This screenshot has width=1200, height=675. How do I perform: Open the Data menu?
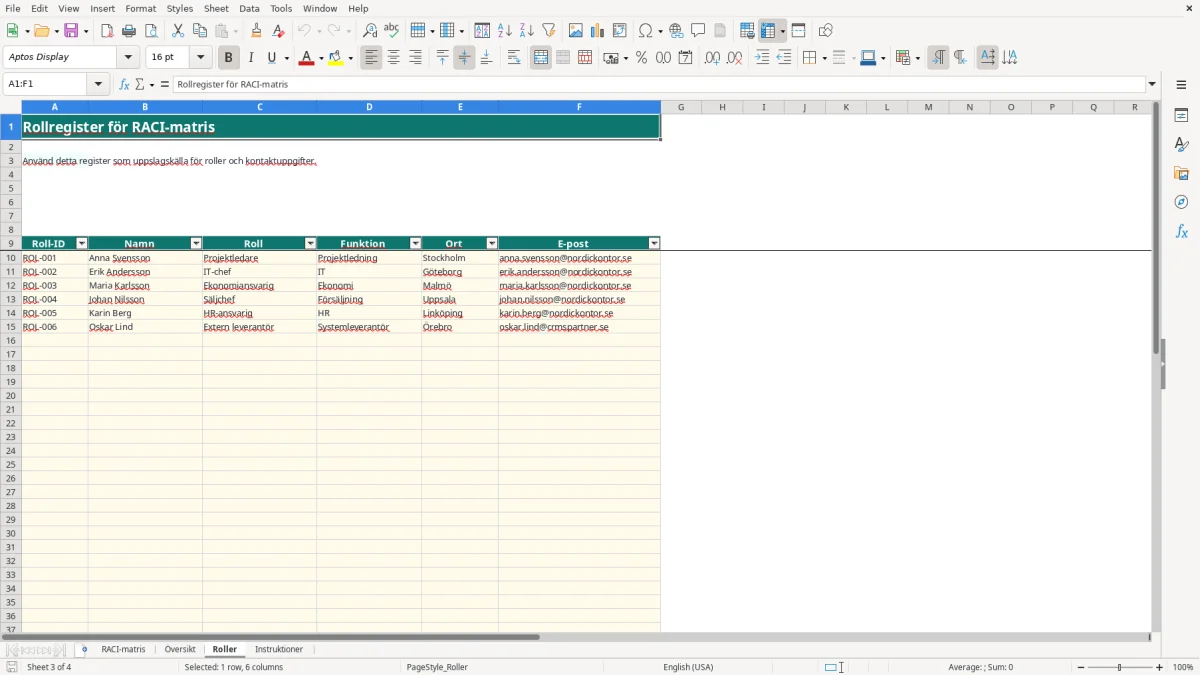[x=249, y=8]
